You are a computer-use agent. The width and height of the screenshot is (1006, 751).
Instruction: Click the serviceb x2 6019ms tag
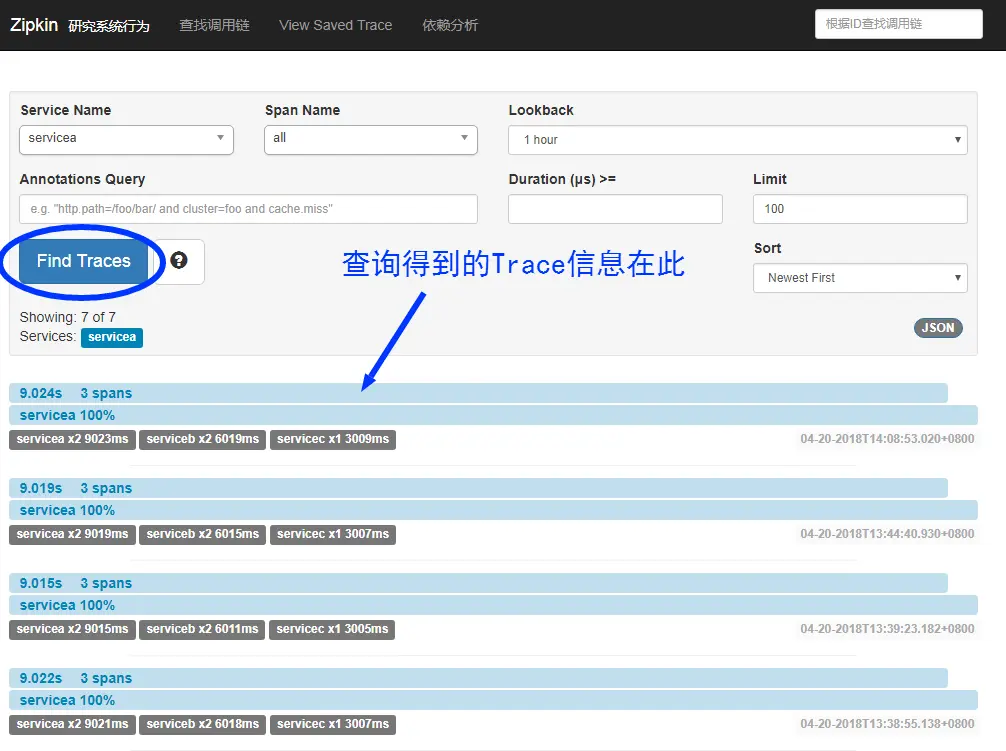click(203, 439)
